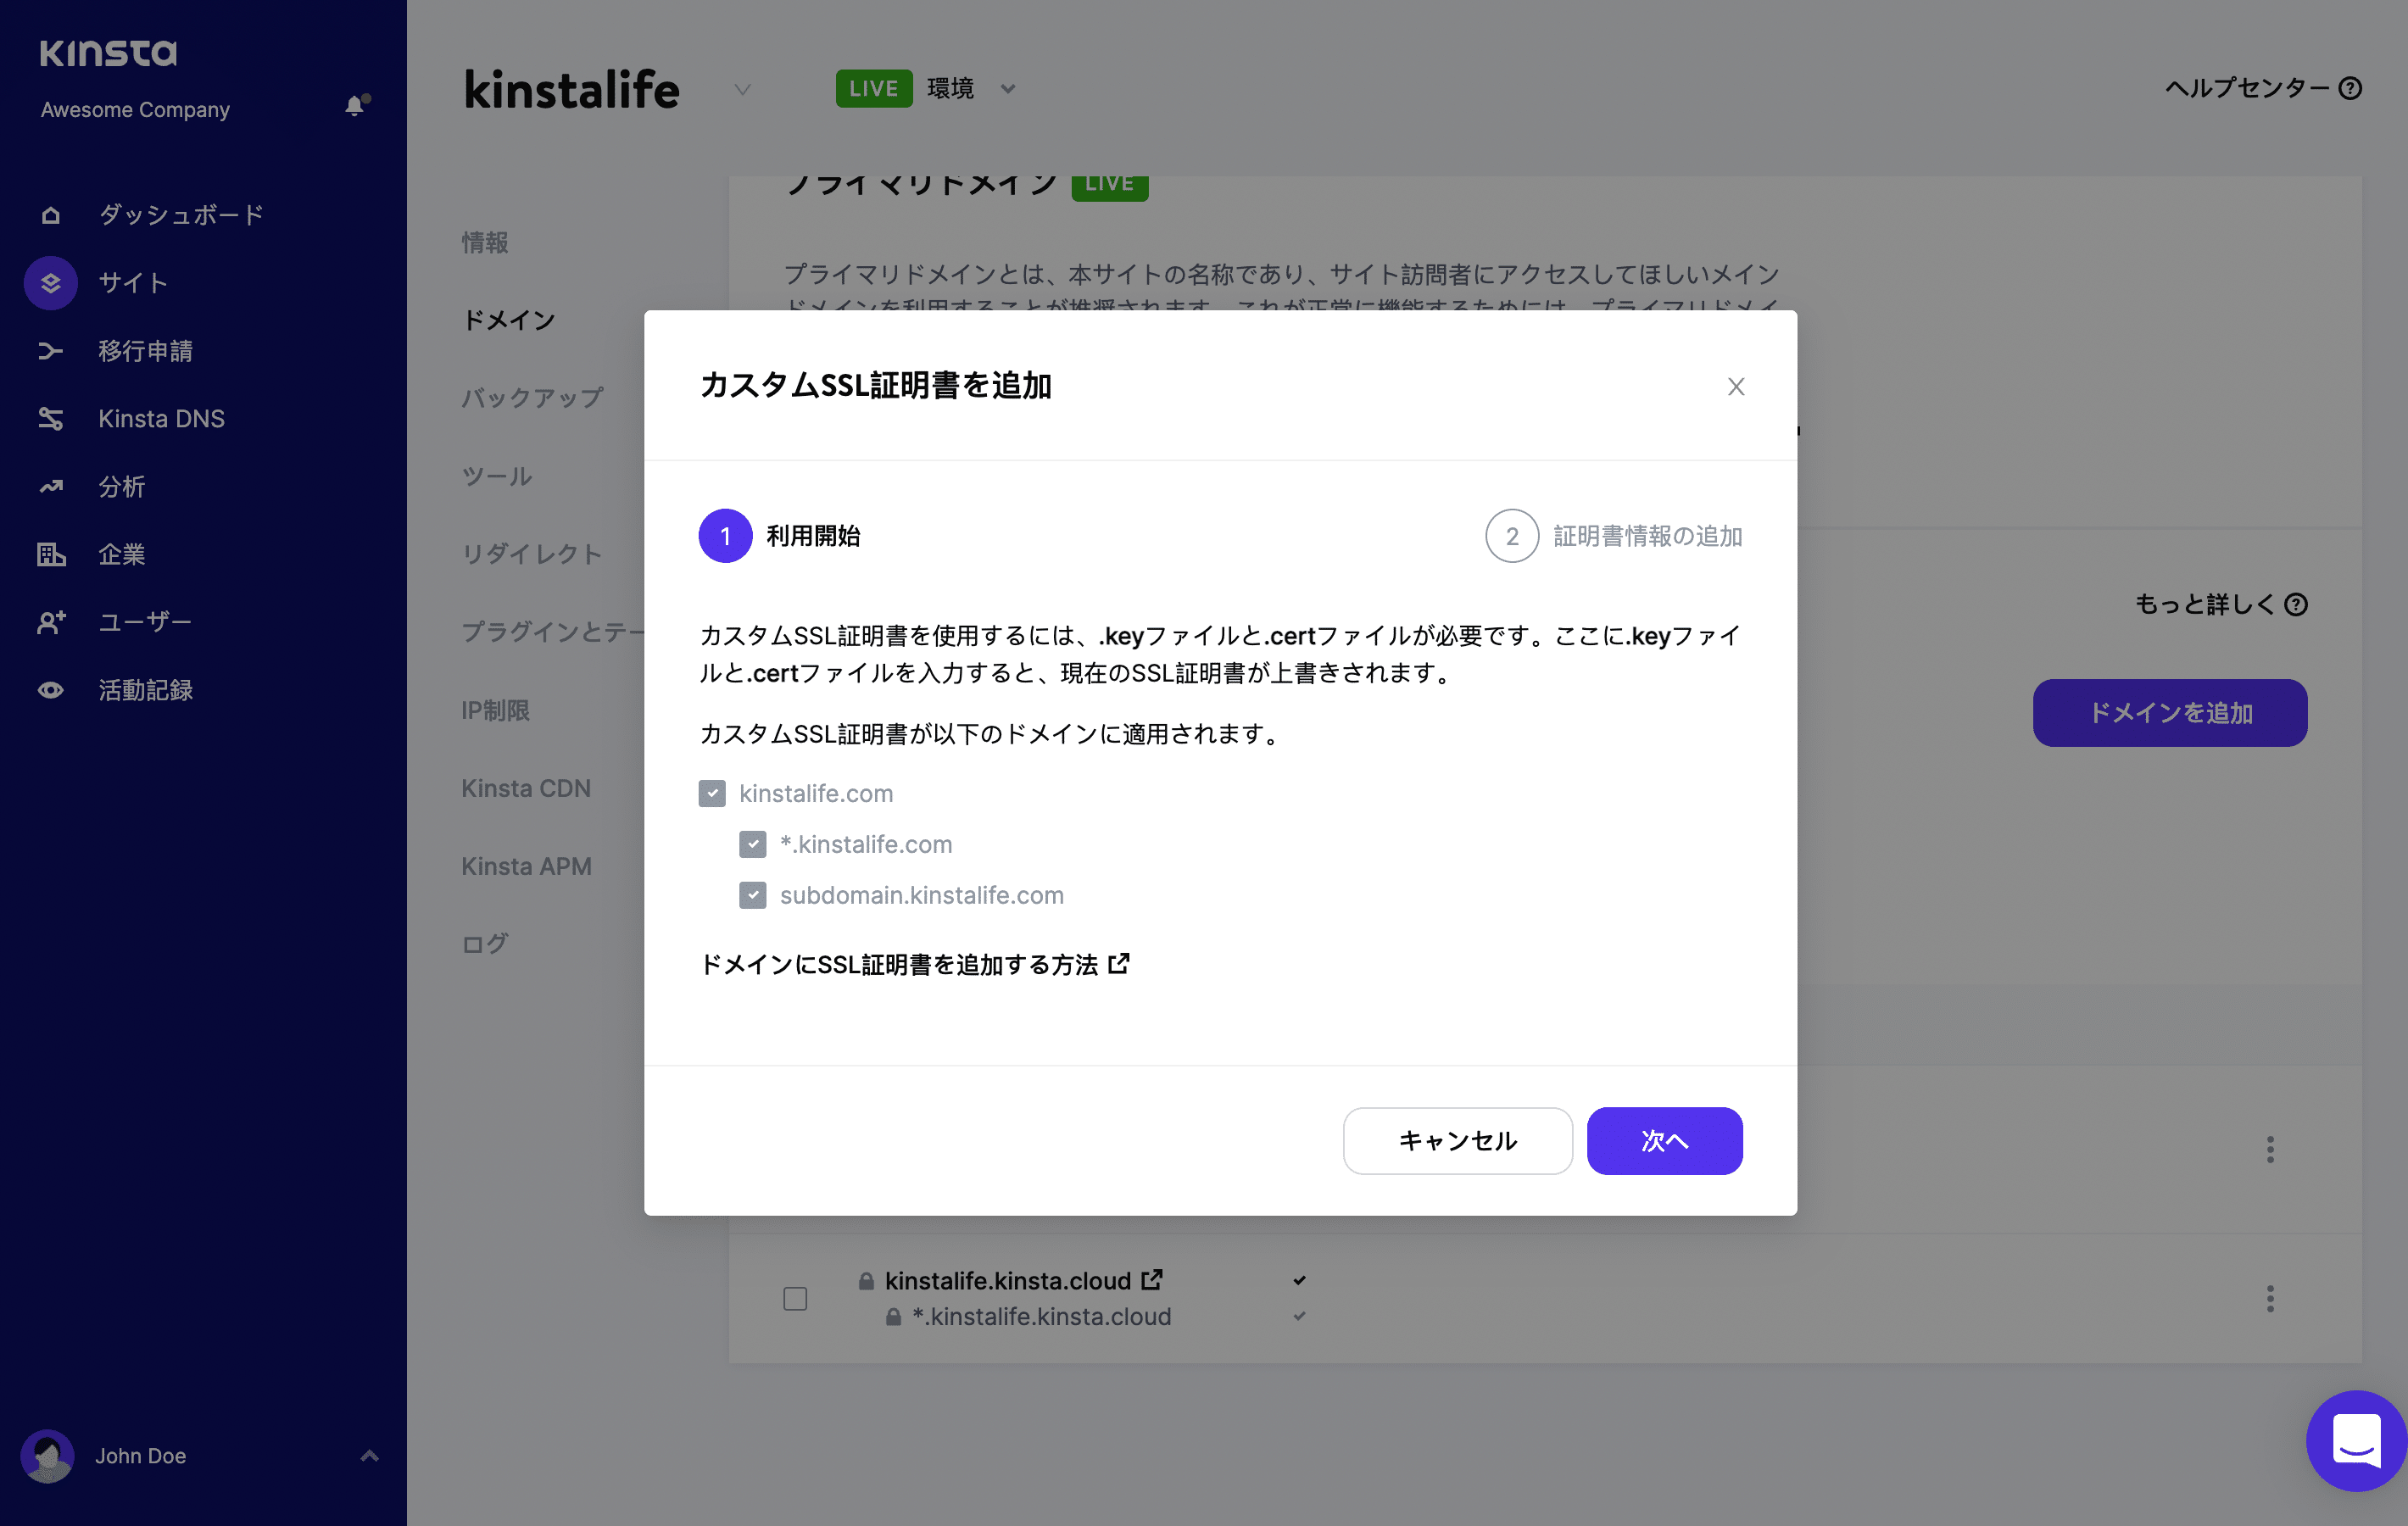Viewport: 2408px width, 1526px height.
Task: Switch to the バックアップ tab
Action: (x=531, y=397)
